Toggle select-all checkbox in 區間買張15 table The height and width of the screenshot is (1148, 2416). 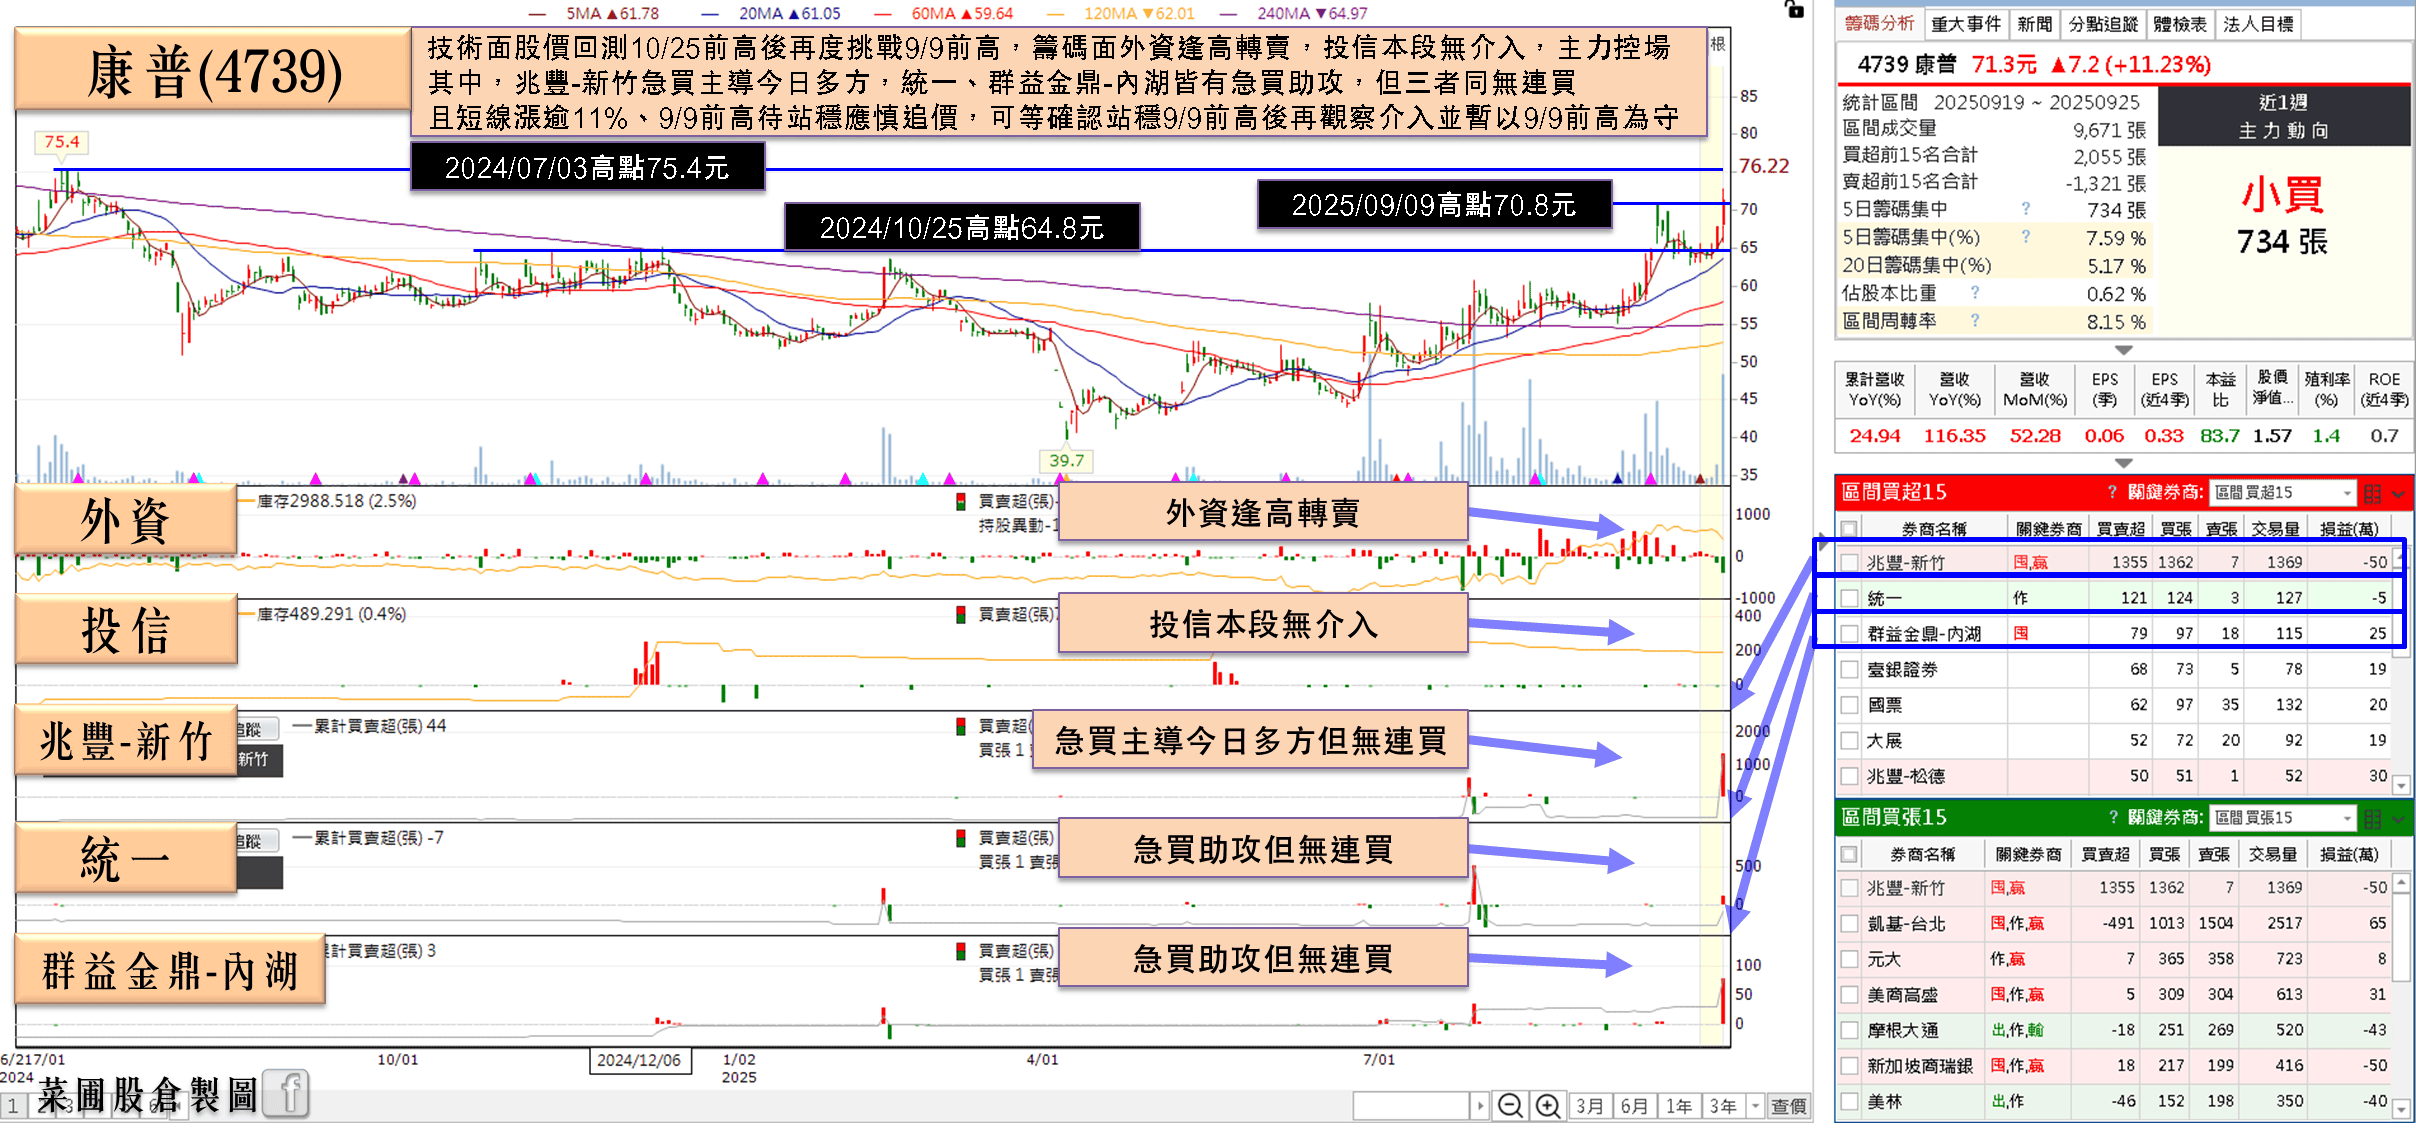(x=1849, y=854)
